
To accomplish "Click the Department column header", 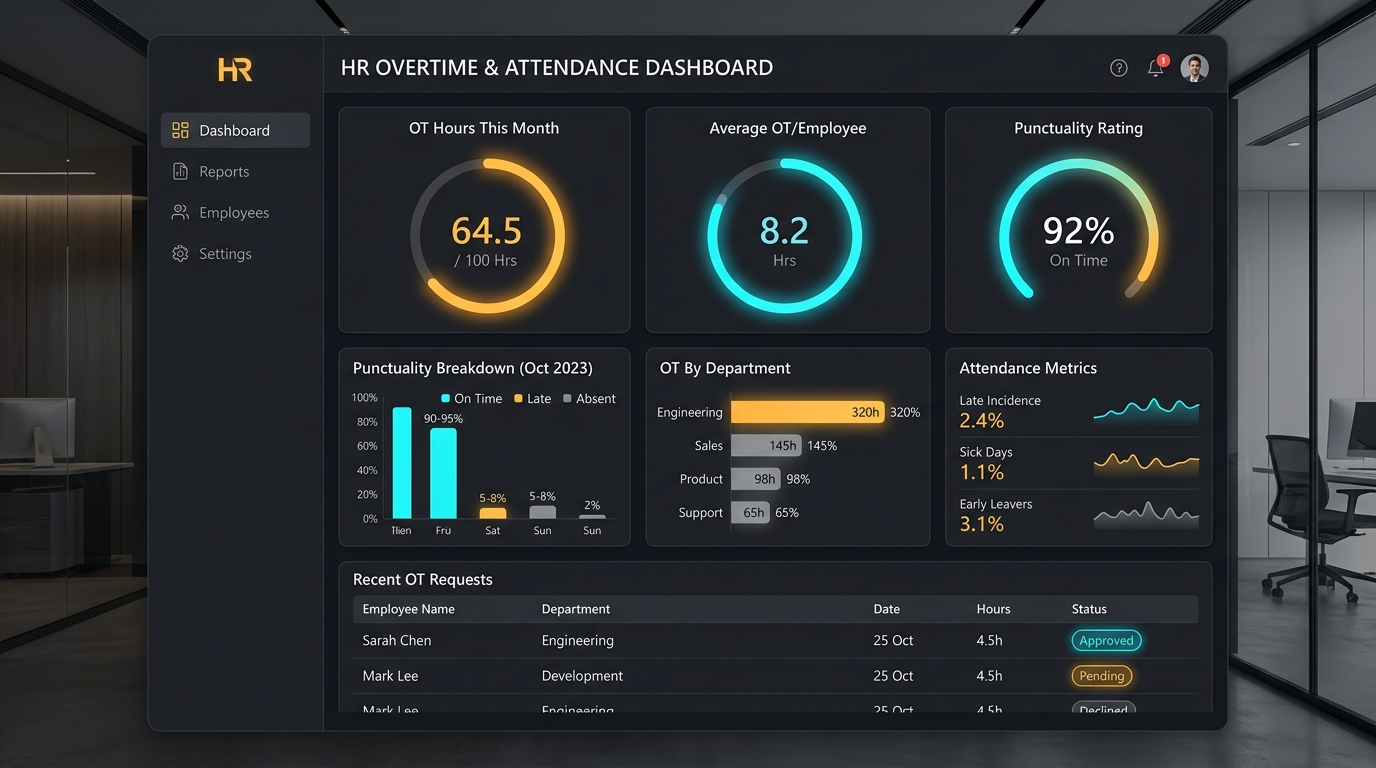I will point(576,609).
